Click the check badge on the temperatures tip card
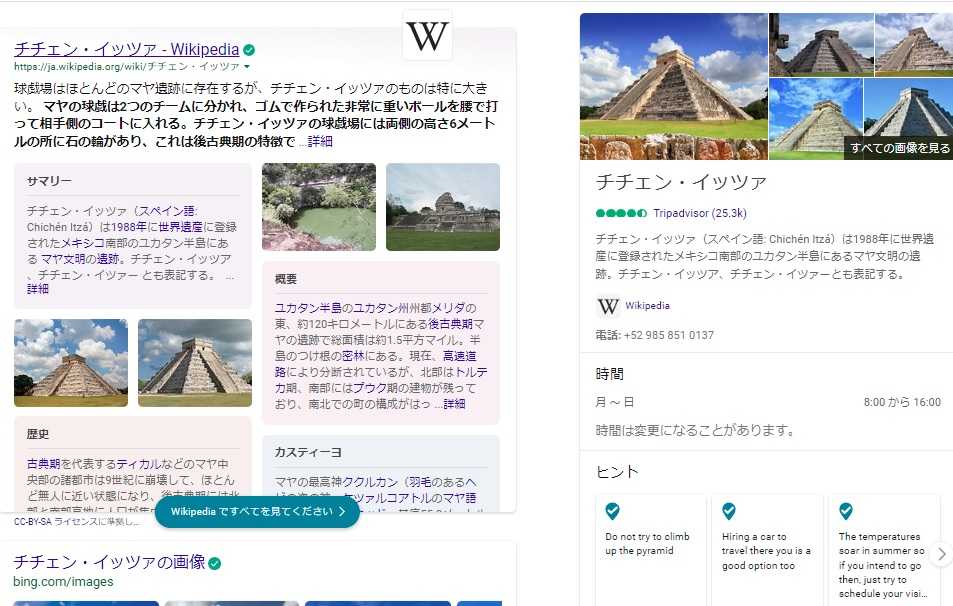The image size is (953, 606). tap(845, 511)
